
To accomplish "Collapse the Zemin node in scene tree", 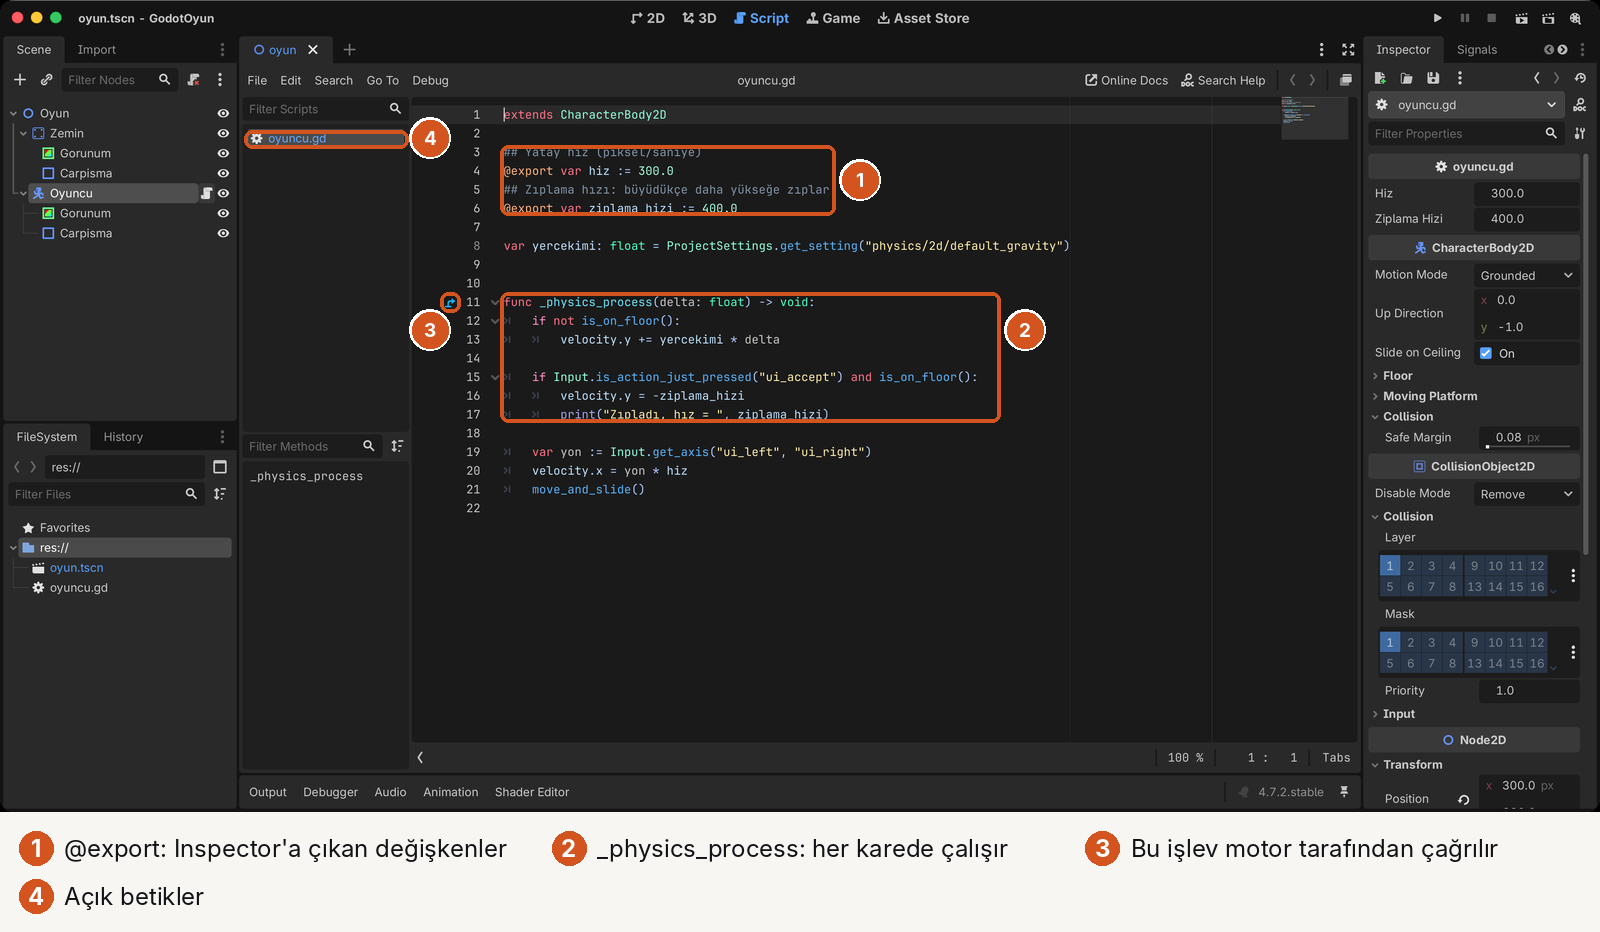I will click(x=24, y=134).
